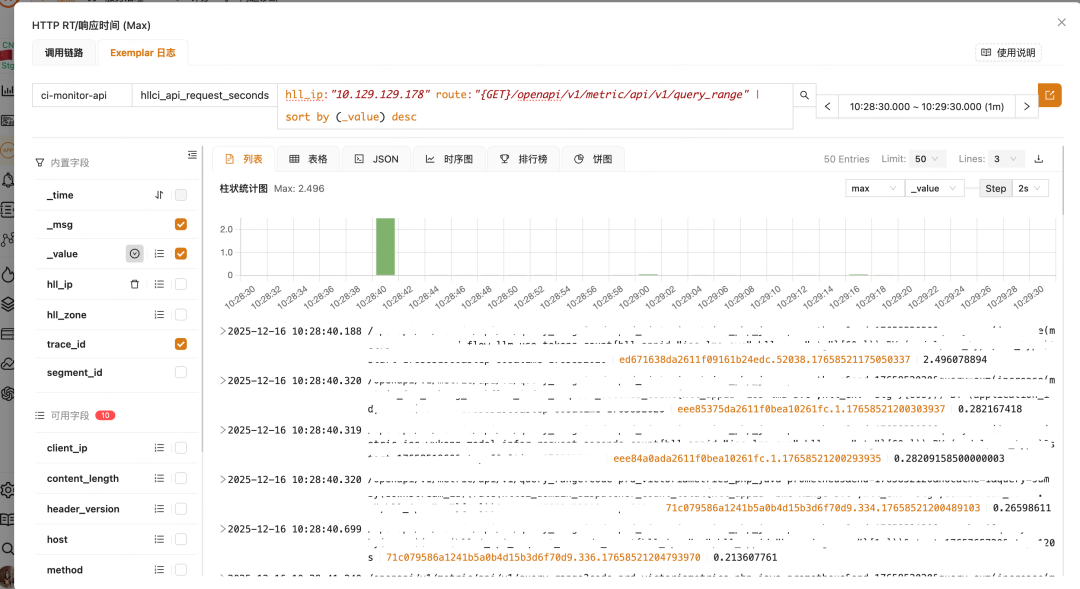Open the max aggregation dropdown
The image size is (1080, 589).
(x=874, y=188)
